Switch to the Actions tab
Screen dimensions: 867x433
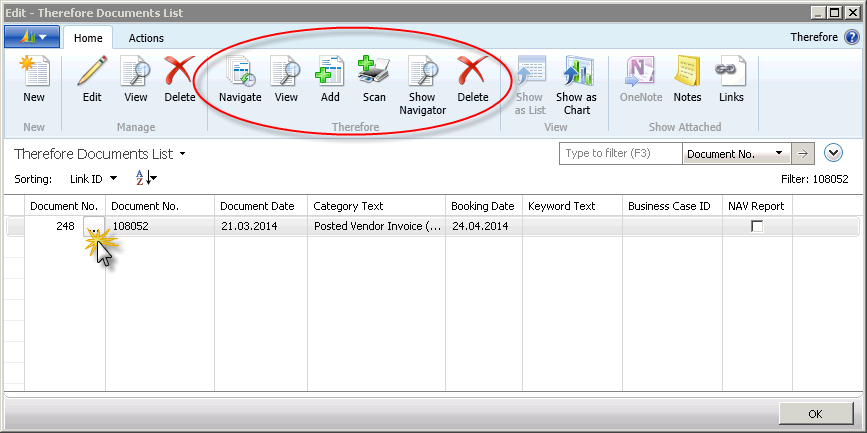pos(146,38)
